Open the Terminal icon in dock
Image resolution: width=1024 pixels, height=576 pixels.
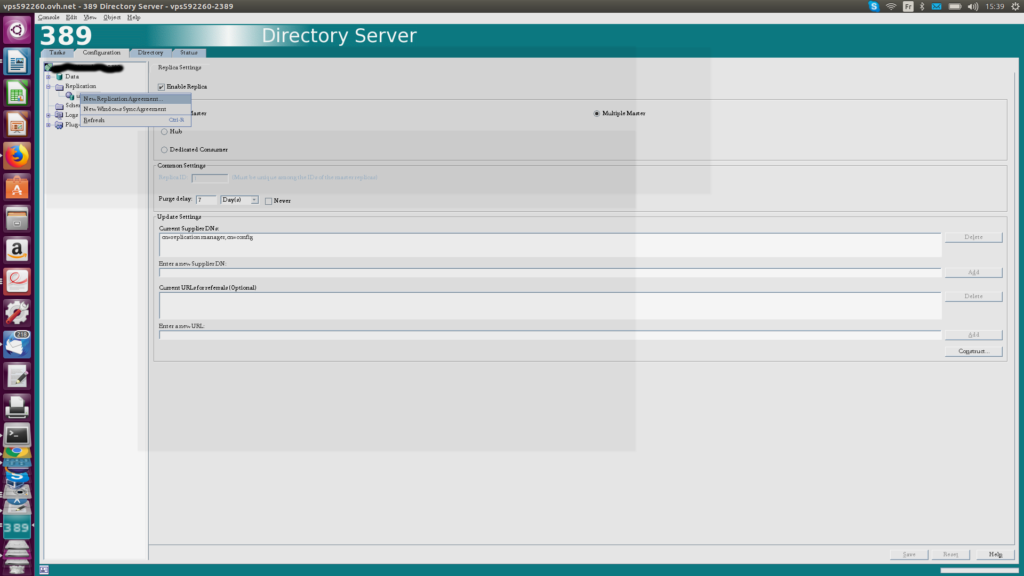point(17,435)
